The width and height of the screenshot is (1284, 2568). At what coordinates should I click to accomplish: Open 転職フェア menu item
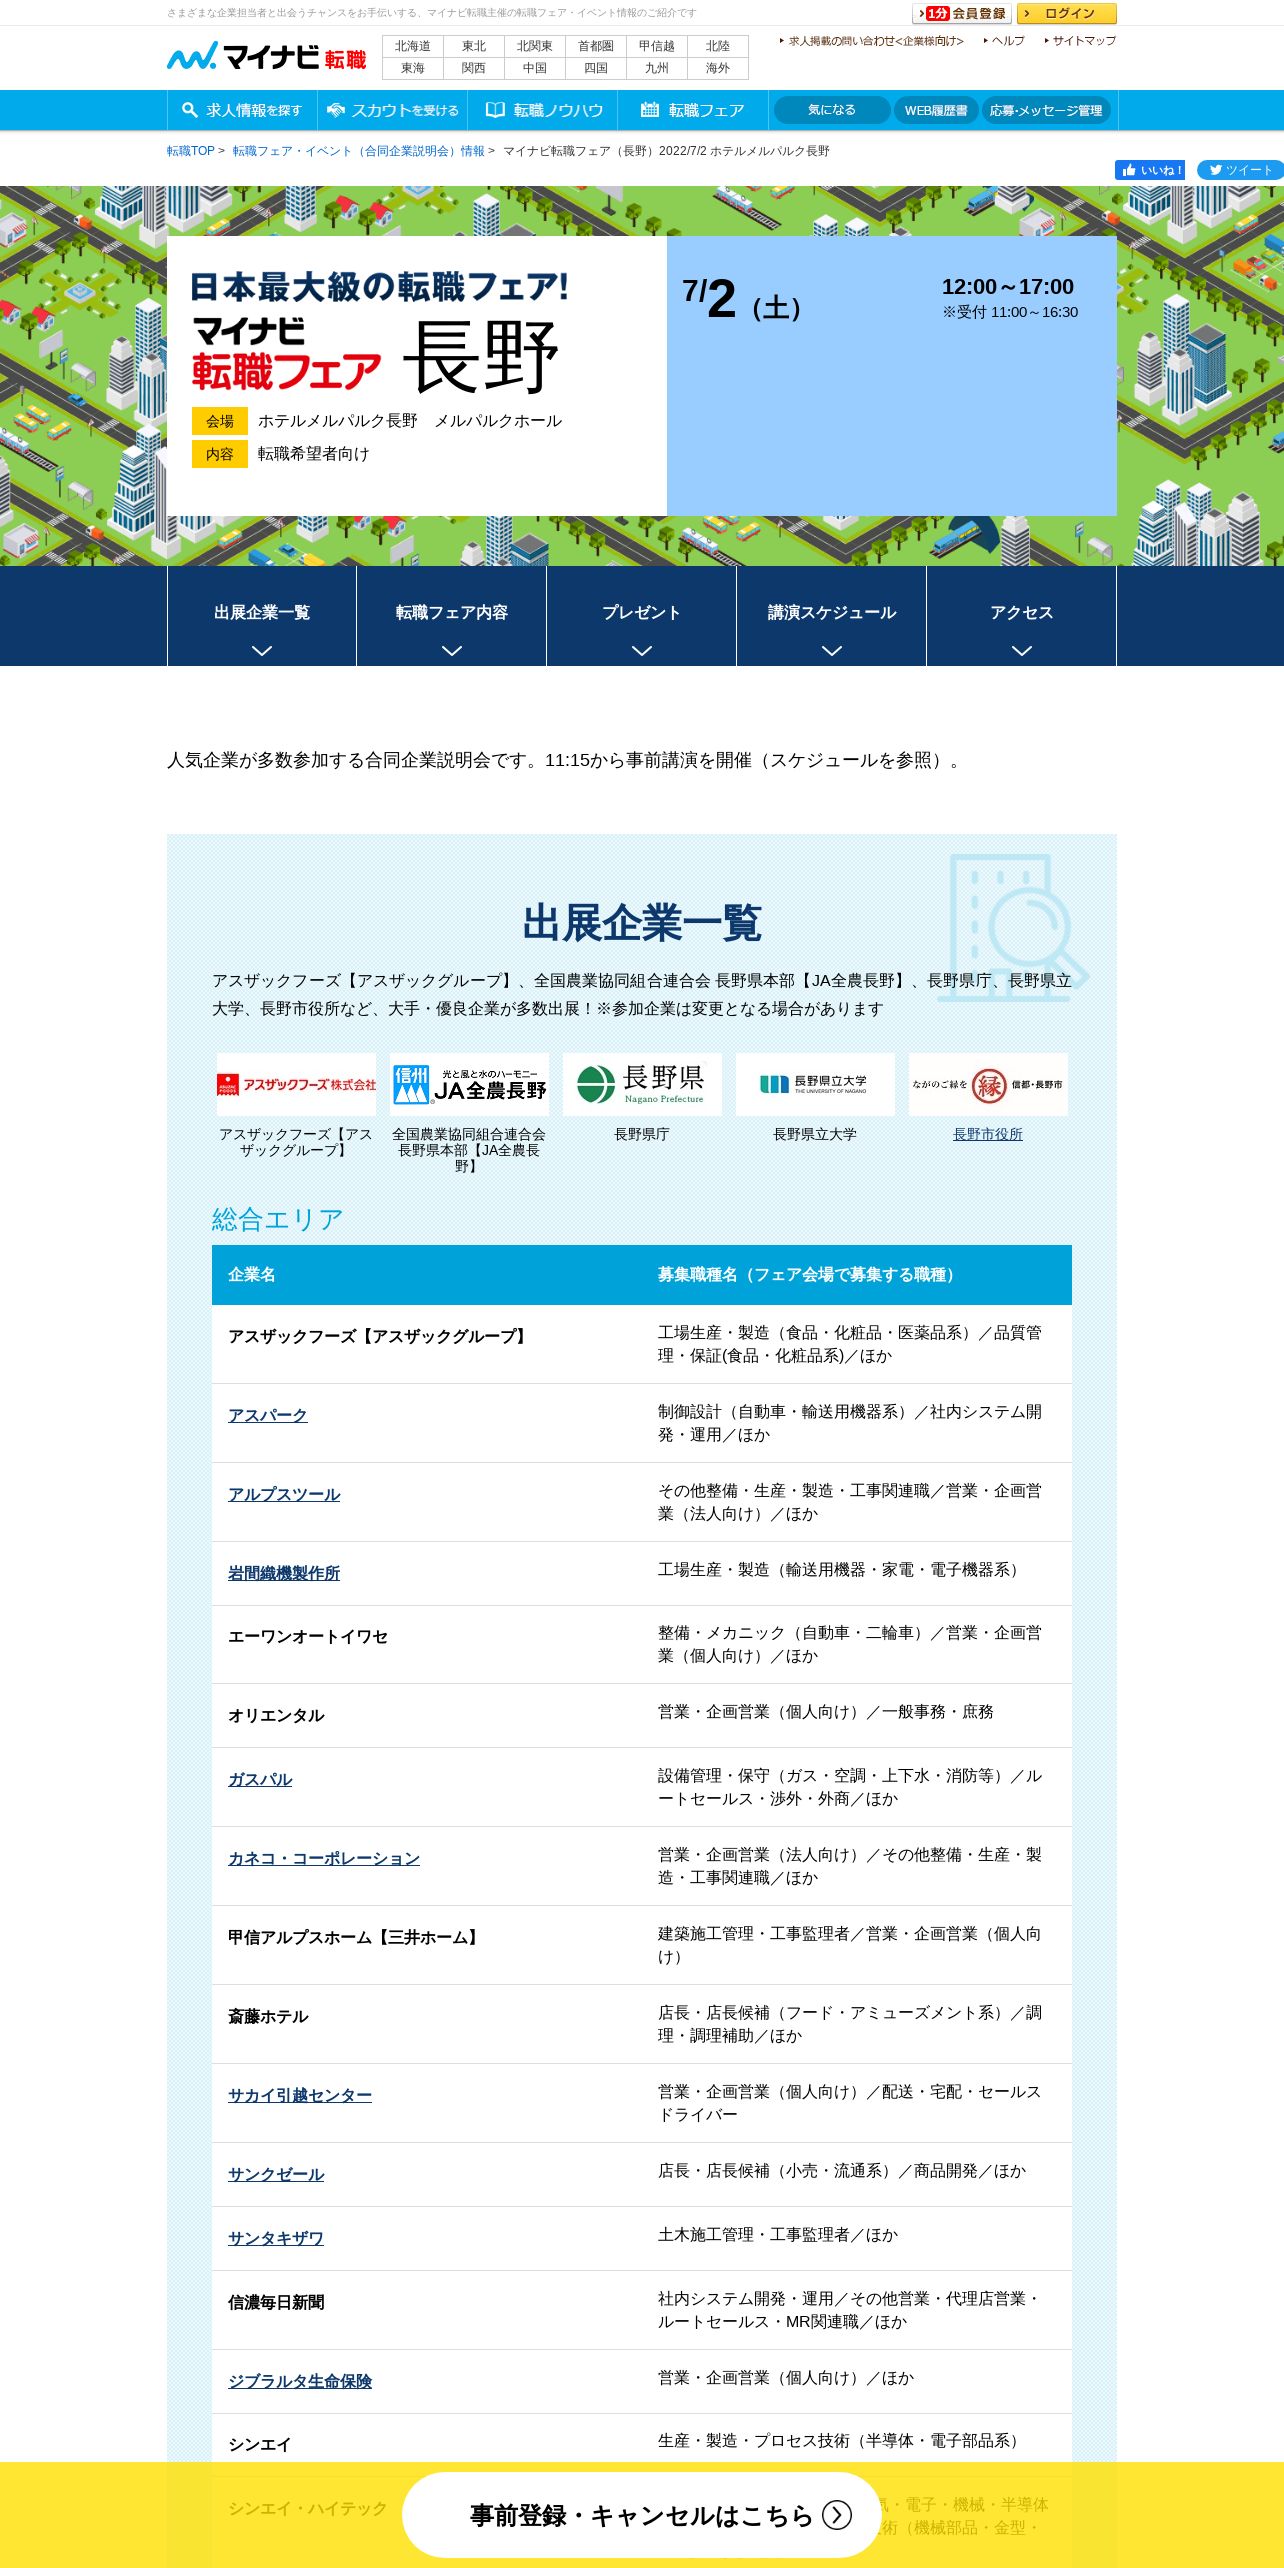pyautogui.click(x=693, y=110)
